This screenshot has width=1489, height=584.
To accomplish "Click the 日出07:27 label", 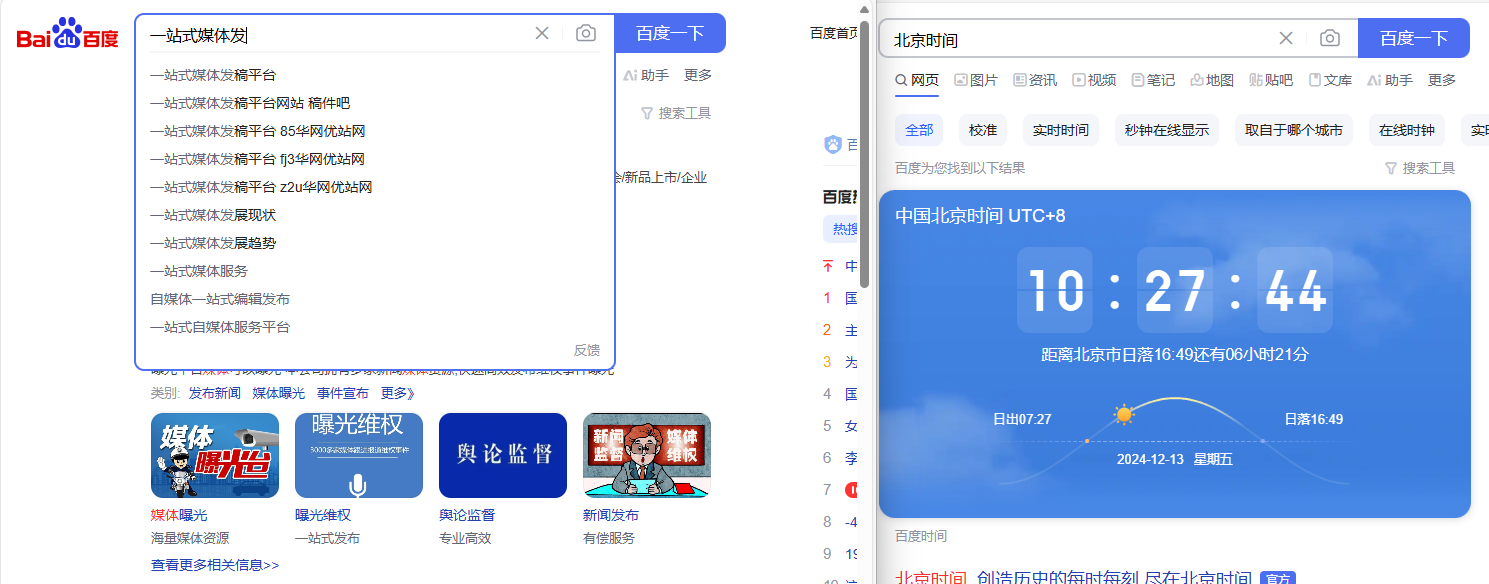I will click(1022, 419).
